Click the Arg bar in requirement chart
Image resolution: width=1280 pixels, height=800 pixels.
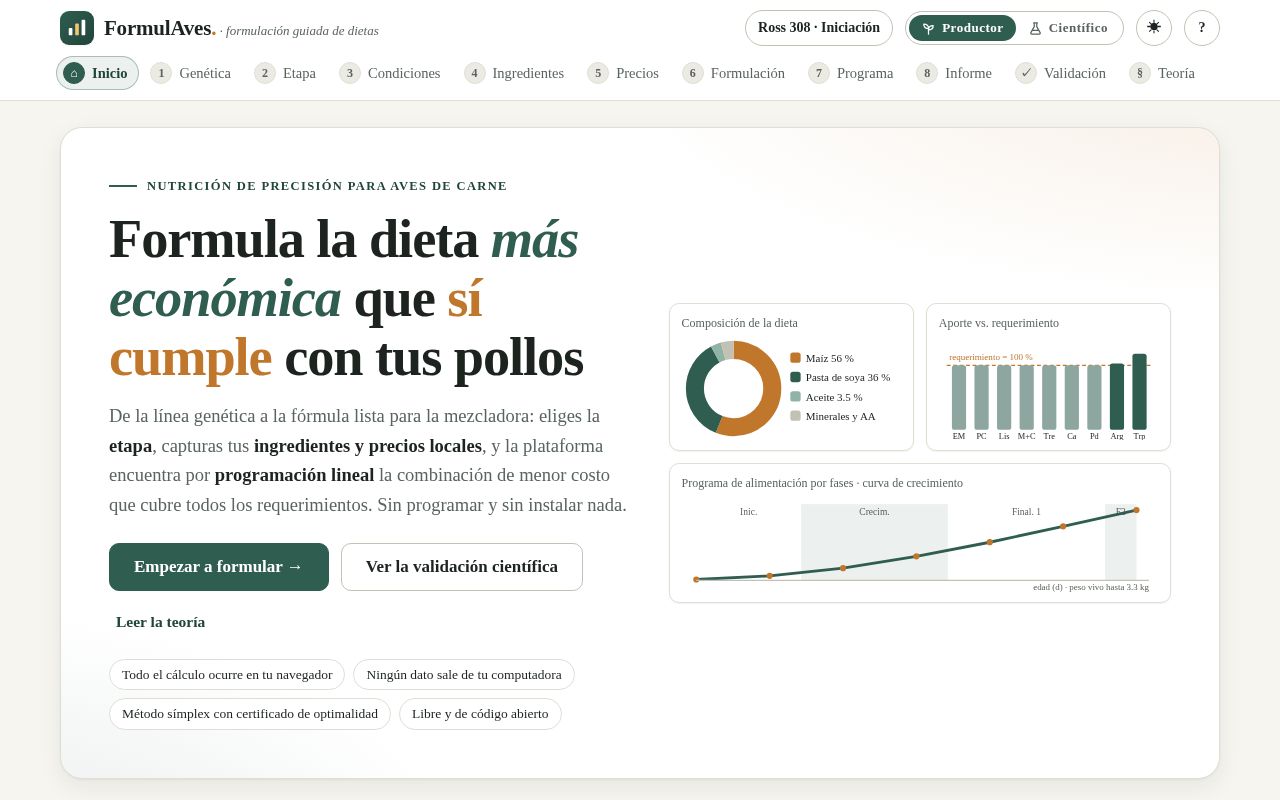1117,397
